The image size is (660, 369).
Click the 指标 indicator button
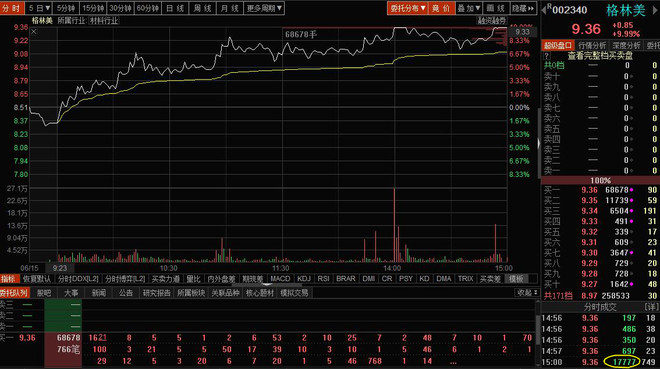point(8,279)
